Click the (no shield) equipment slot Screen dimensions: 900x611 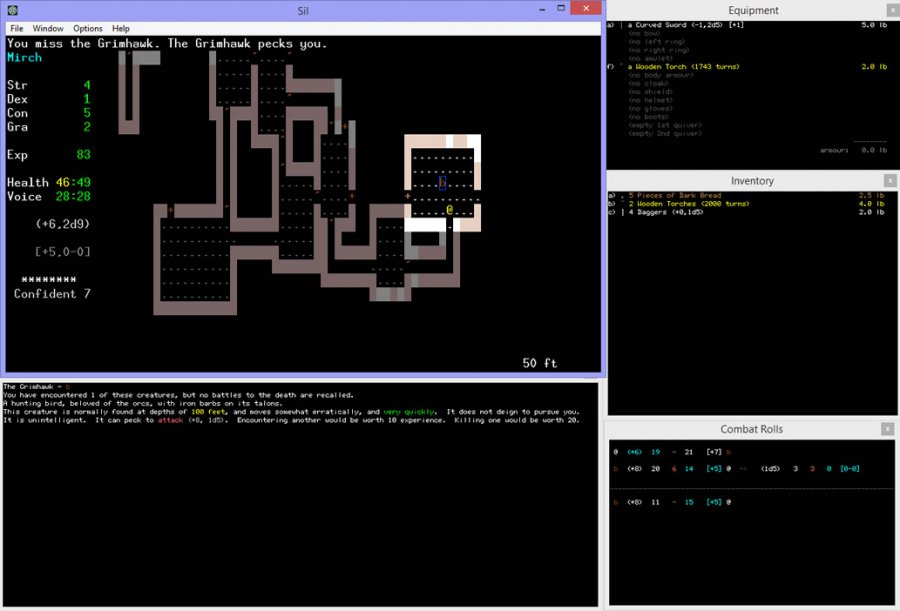click(650, 92)
